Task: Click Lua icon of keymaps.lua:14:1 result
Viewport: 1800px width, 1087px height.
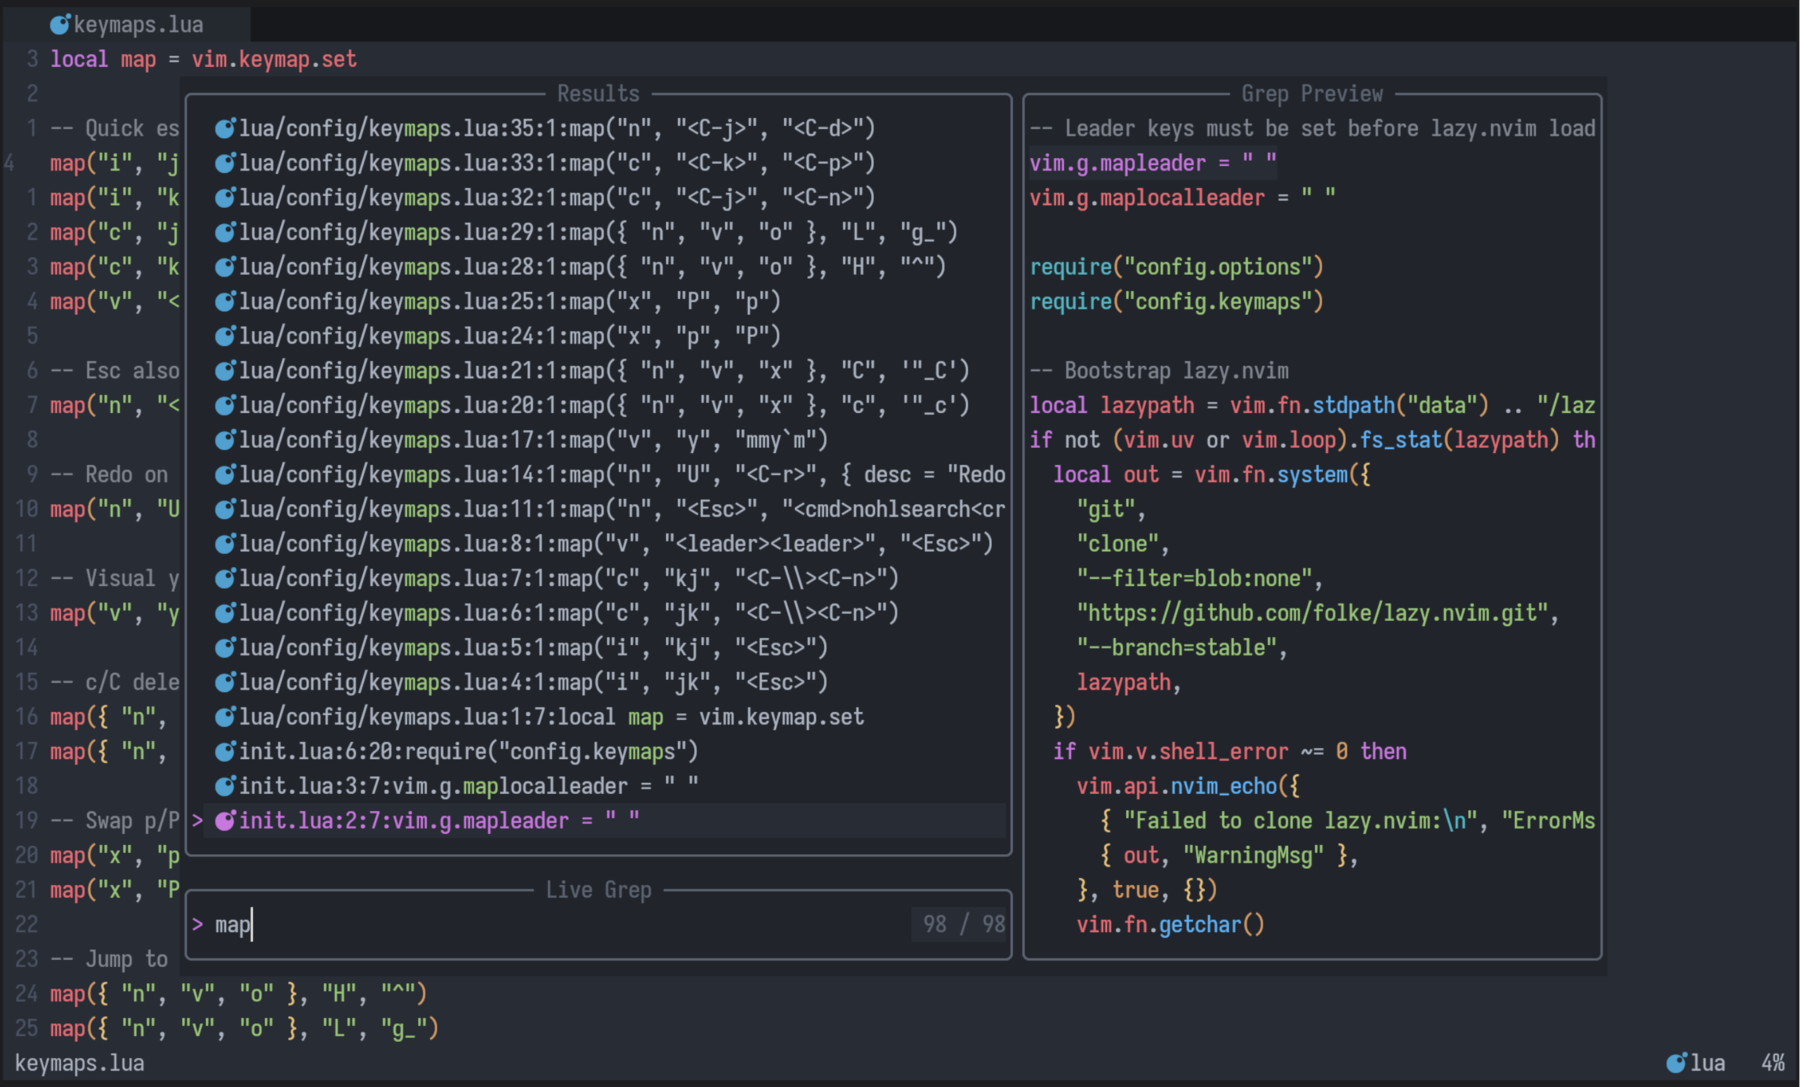Action: [225, 475]
